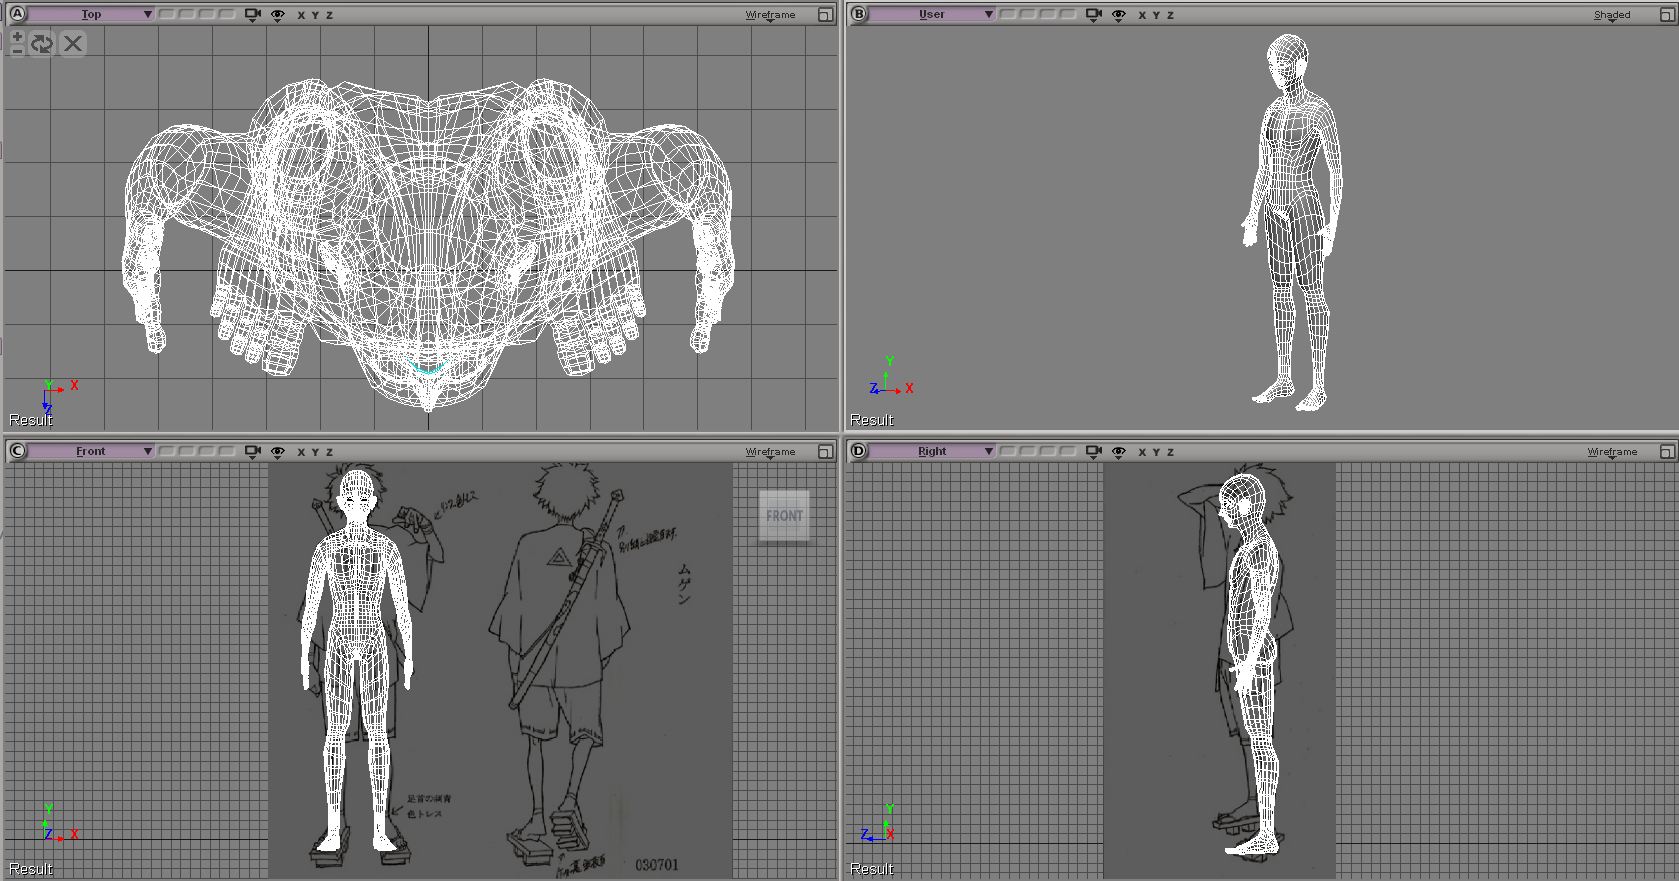Maximize the Right viewport D
Viewport: 1679px width, 881px height.
click(x=1666, y=452)
